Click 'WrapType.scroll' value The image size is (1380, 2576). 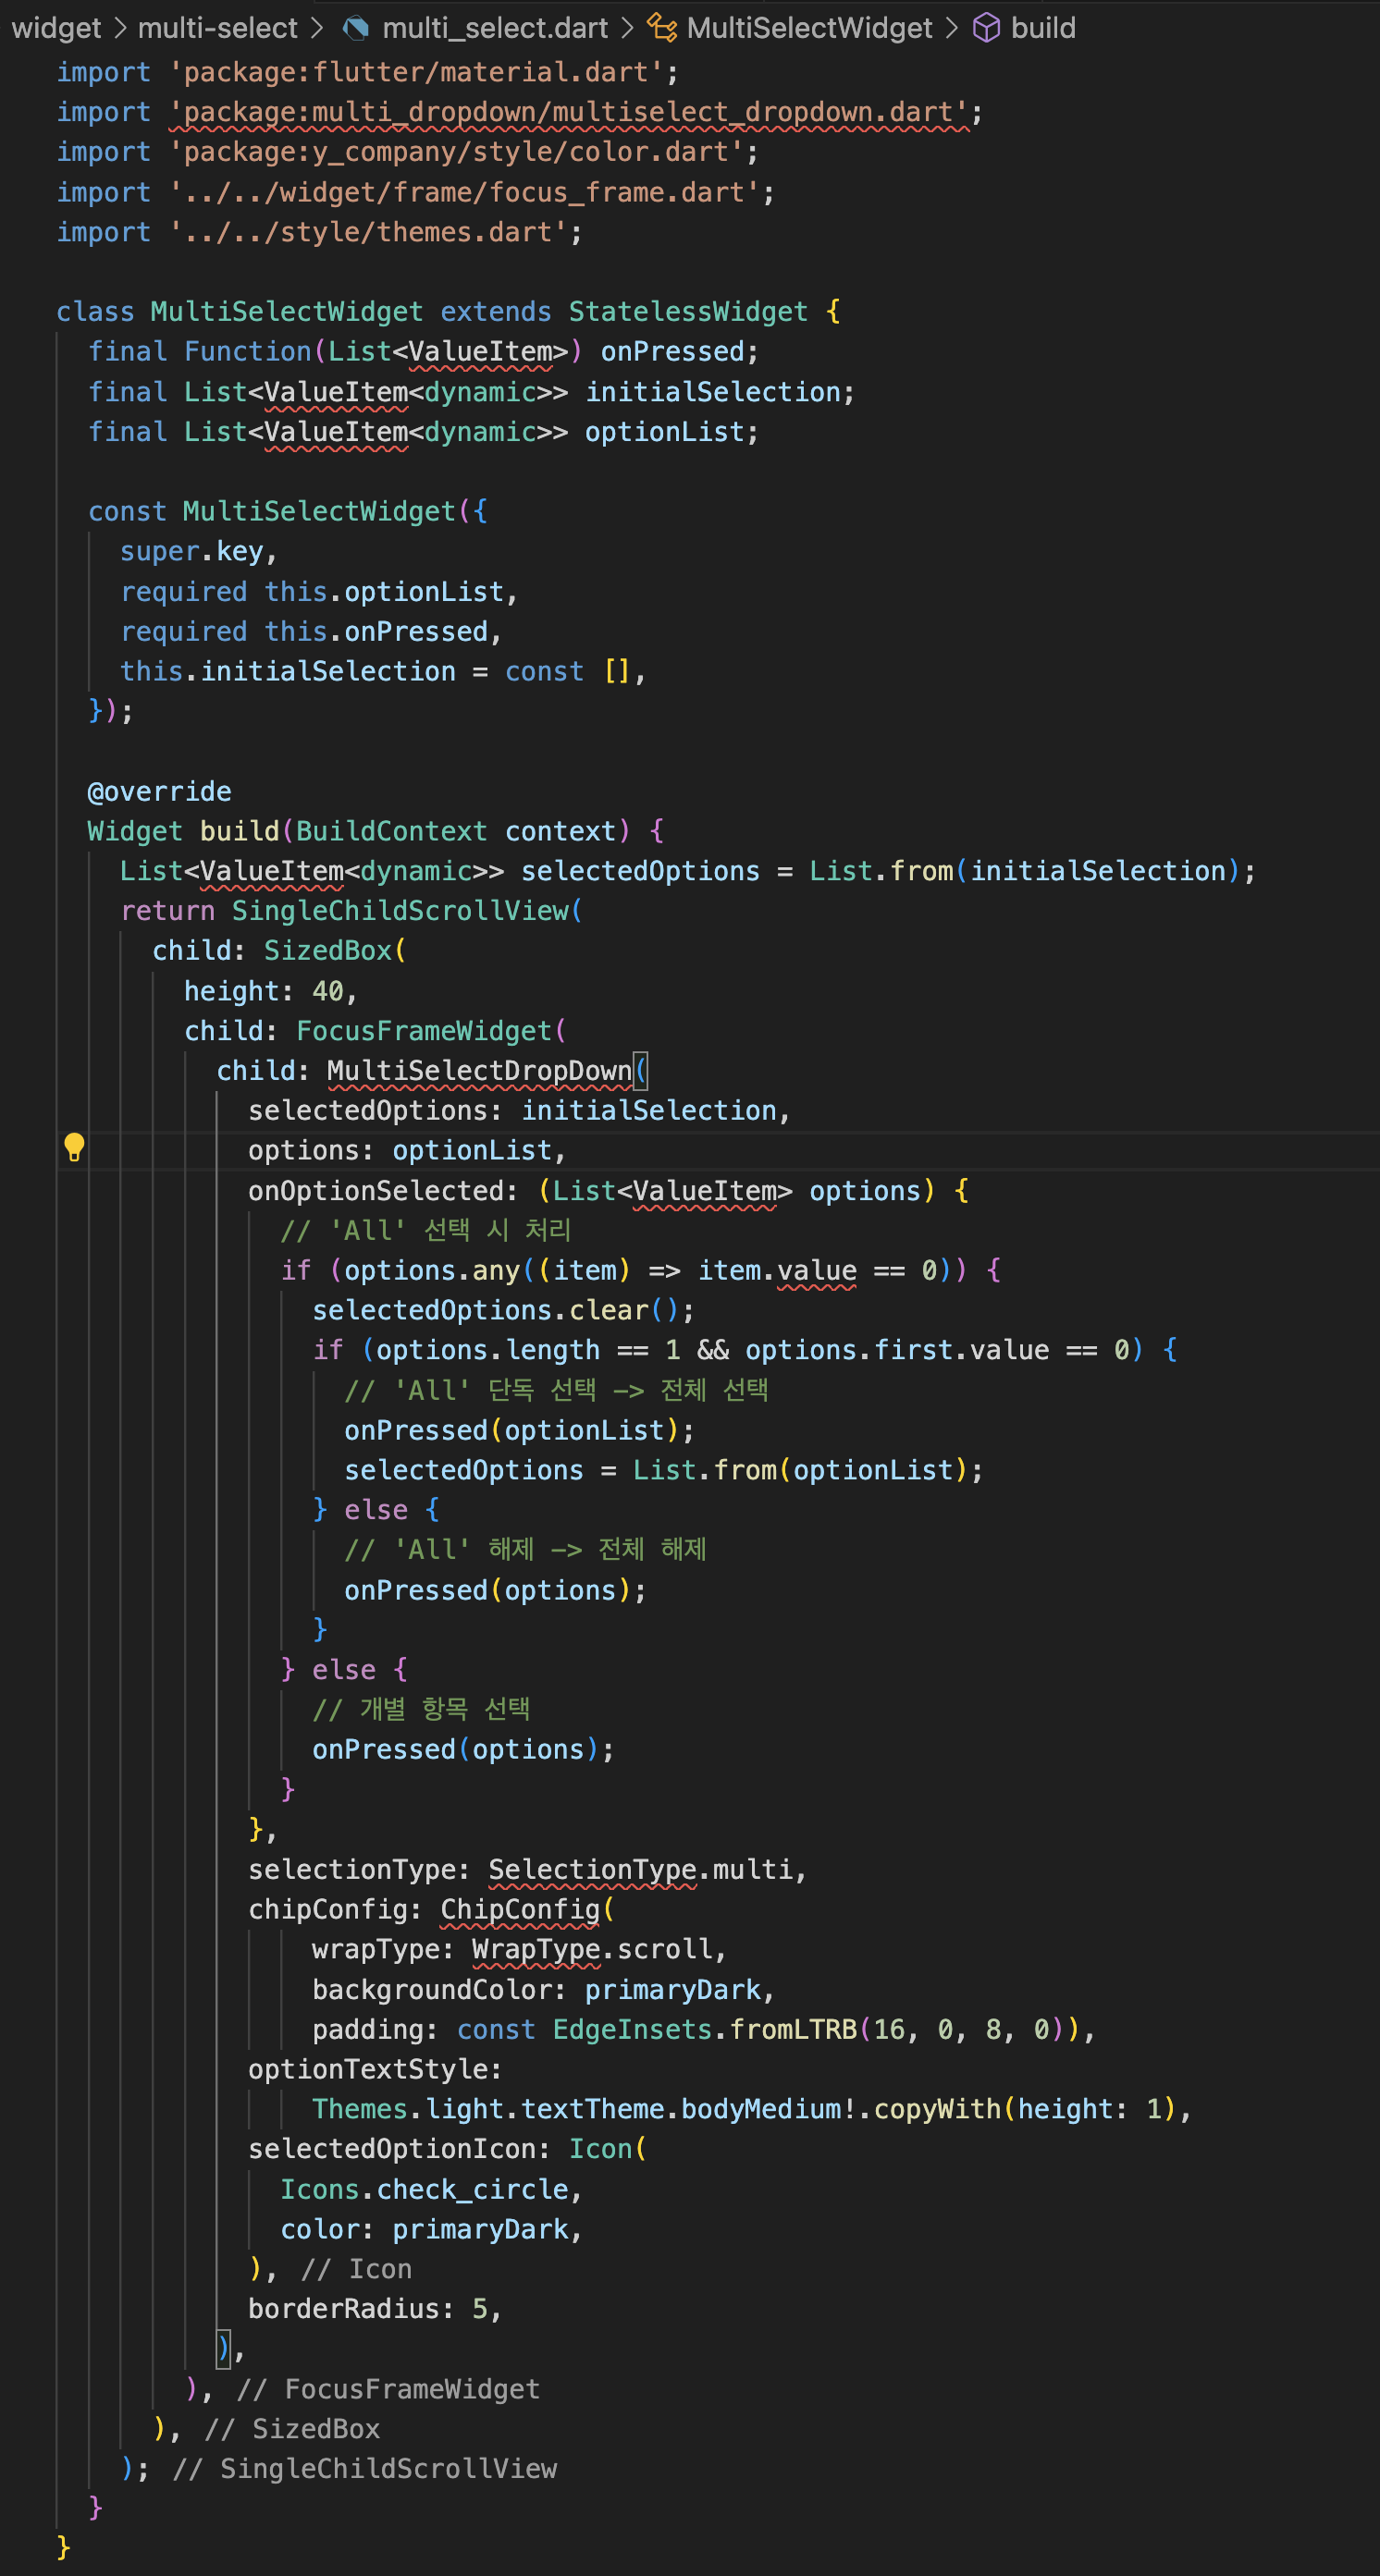click(x=592, y=1950)
